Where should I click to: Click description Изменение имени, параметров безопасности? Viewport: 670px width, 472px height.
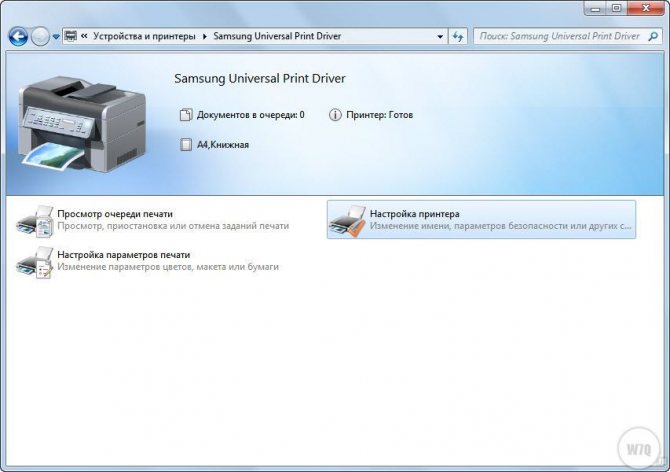click(x=500, y=226)
